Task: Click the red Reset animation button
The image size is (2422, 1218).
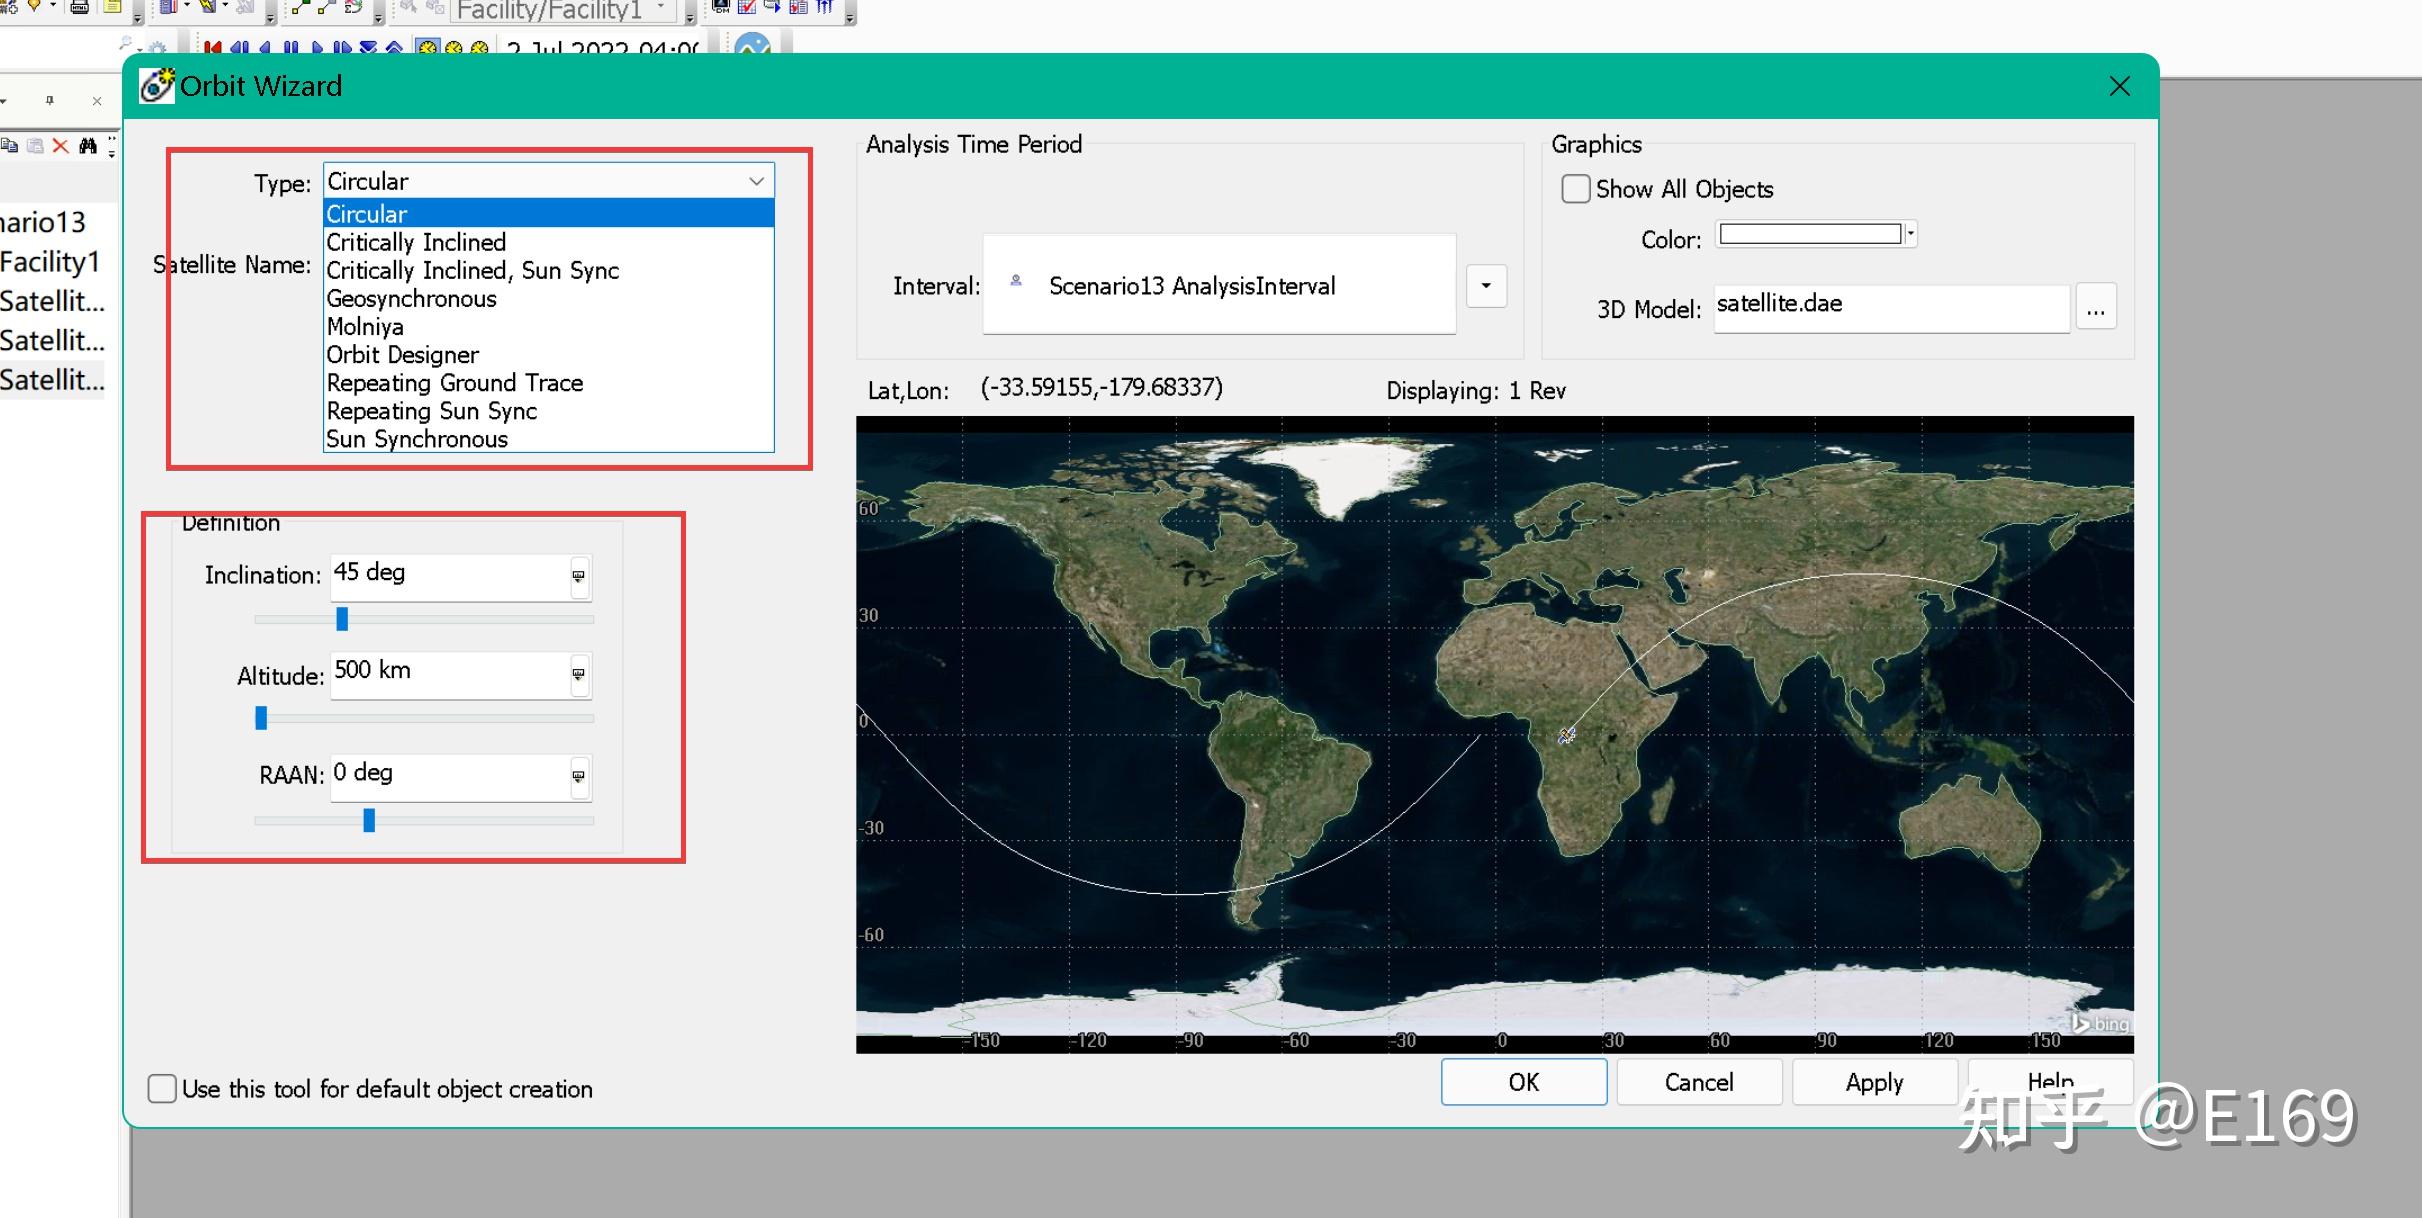Action: pyautogui.click(x=212, y=47)
